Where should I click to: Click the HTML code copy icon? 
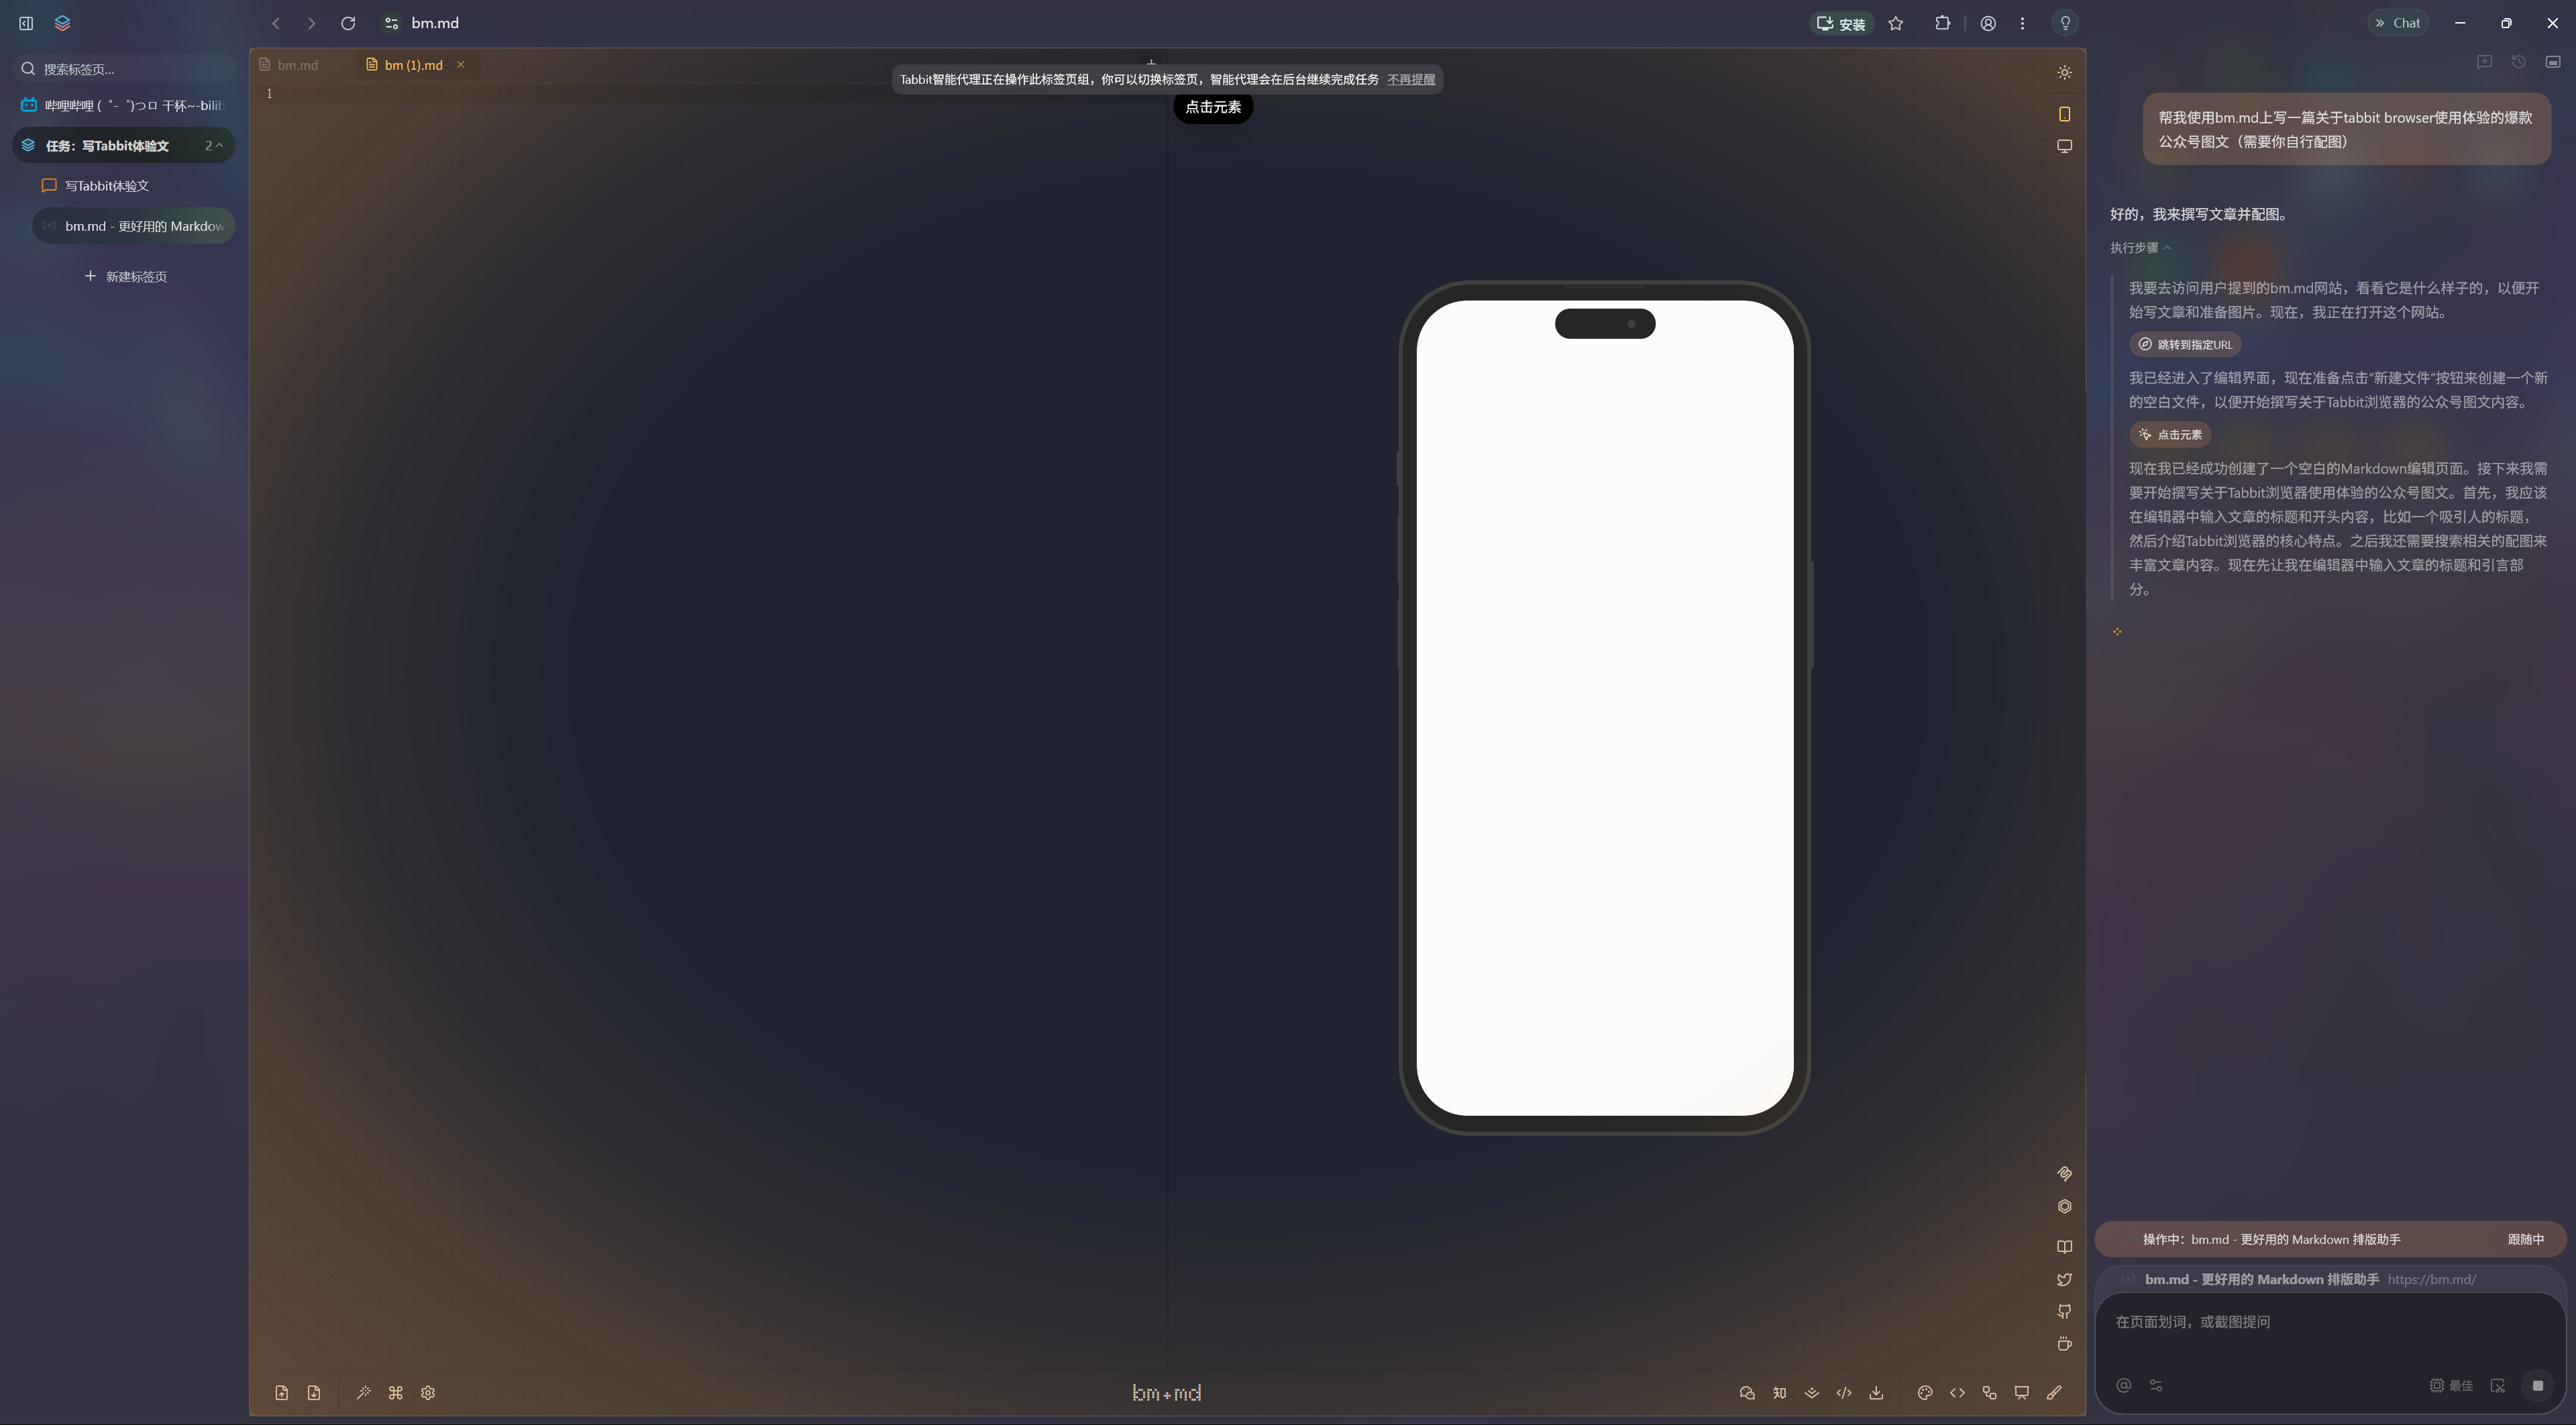[x=1844, y=1393]
